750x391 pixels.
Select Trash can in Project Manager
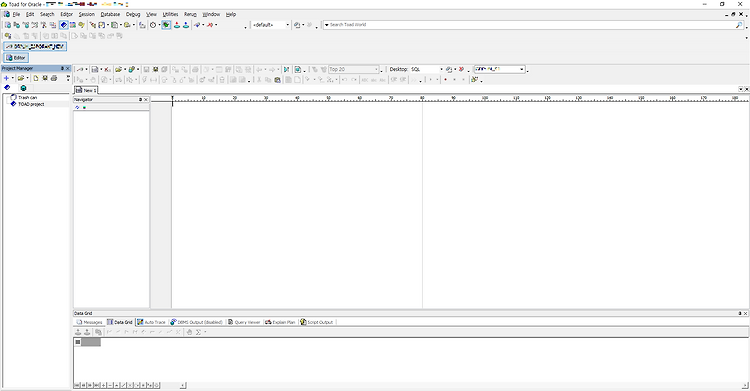(27, 97)
